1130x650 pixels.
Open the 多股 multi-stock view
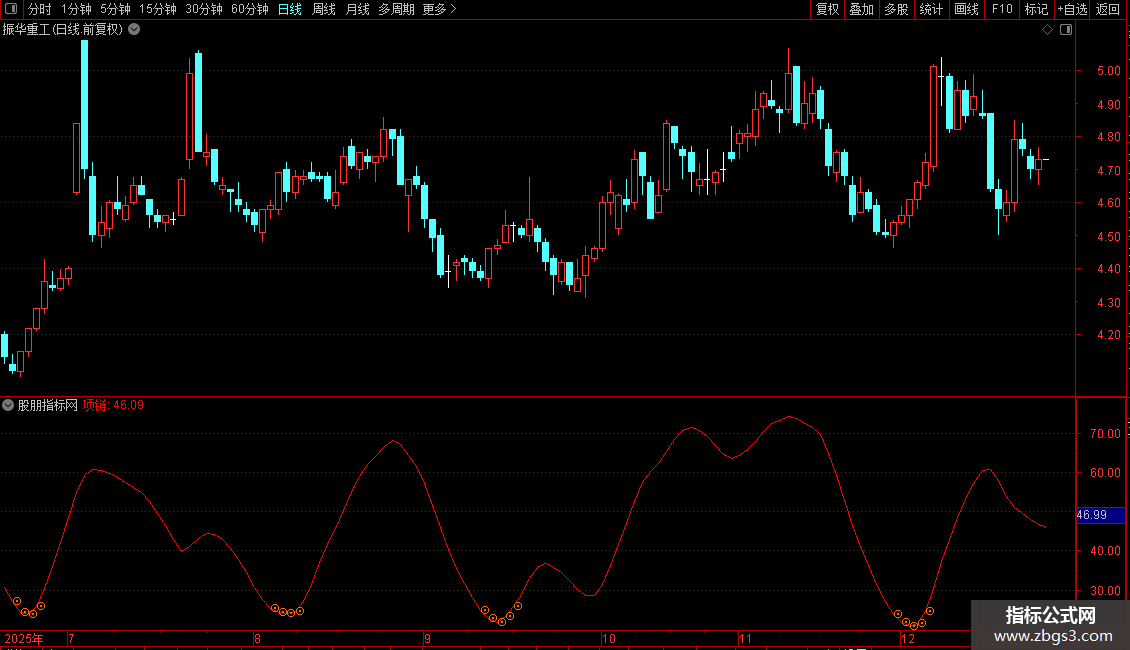[896, 9]
